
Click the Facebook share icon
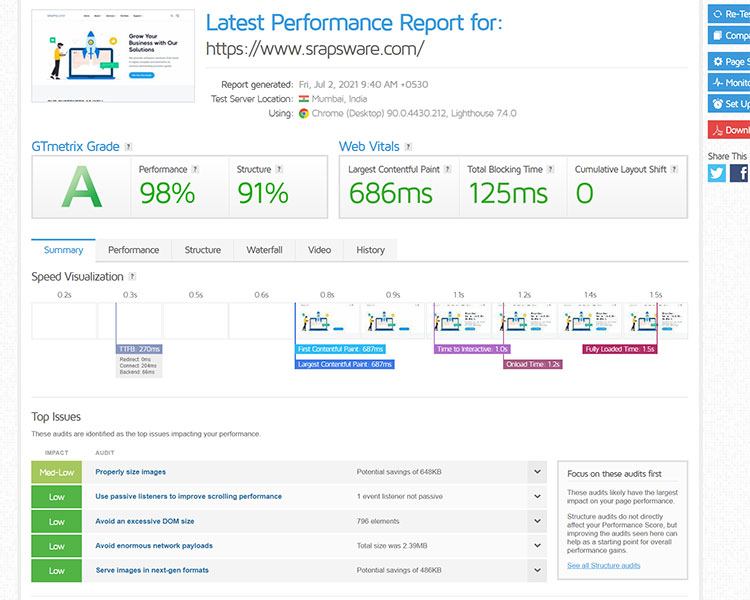[x=741, y=173]
